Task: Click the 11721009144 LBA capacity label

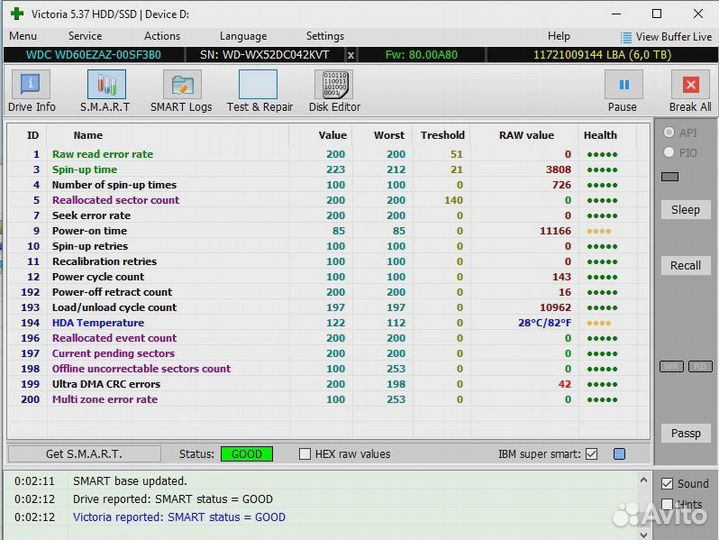Action: coord(602,55)
